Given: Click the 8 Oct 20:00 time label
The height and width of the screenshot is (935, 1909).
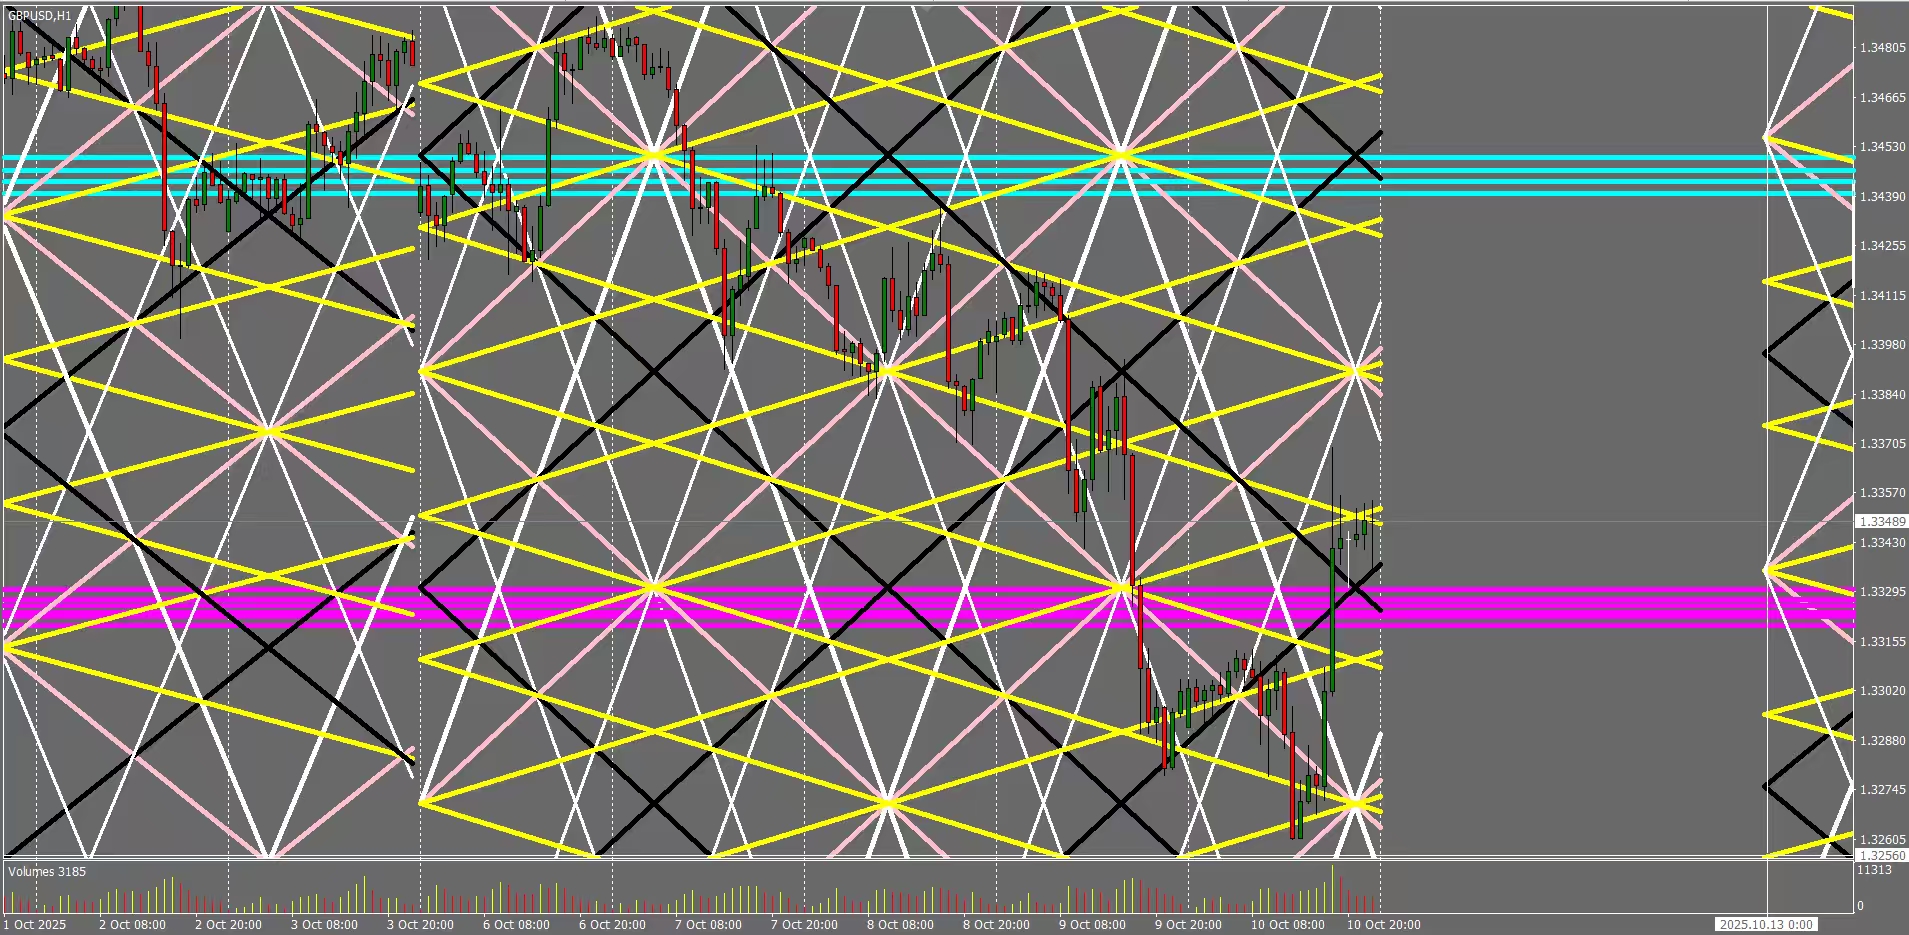Looking at the screenshot, I should coord(996,925).
